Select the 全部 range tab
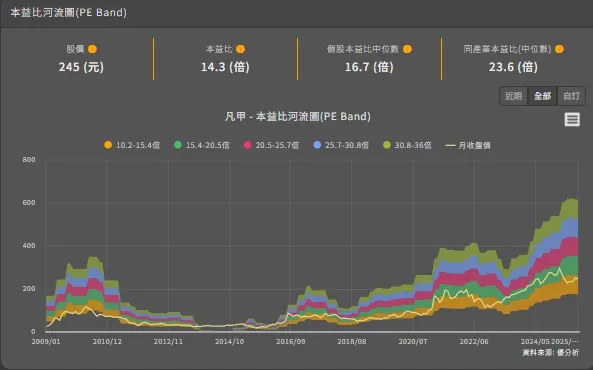Viewport: 593px width, 370px height. pos(542,96)
